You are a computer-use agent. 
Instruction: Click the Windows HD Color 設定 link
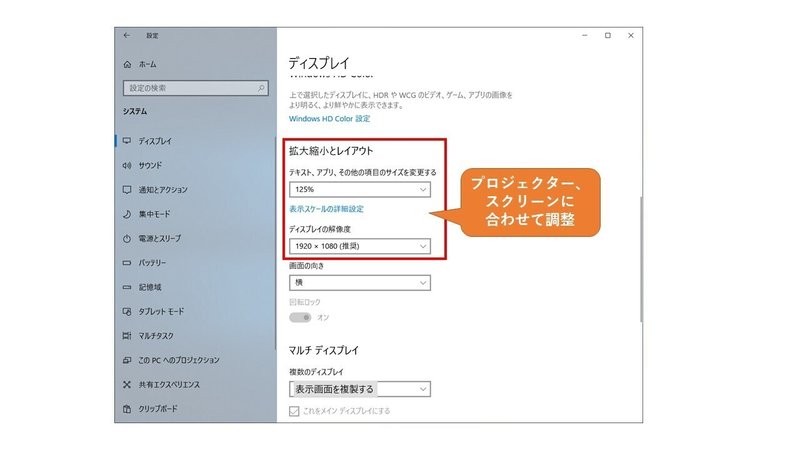[x=330, y=118]
